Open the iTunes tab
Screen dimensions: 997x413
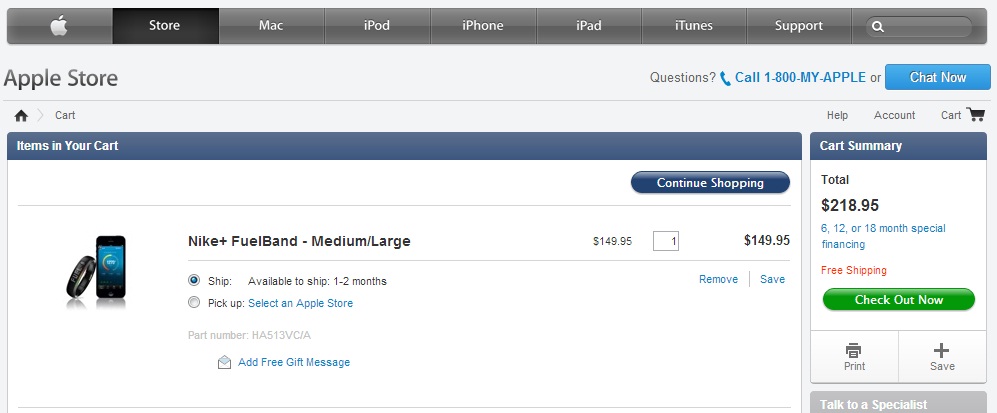694,26
